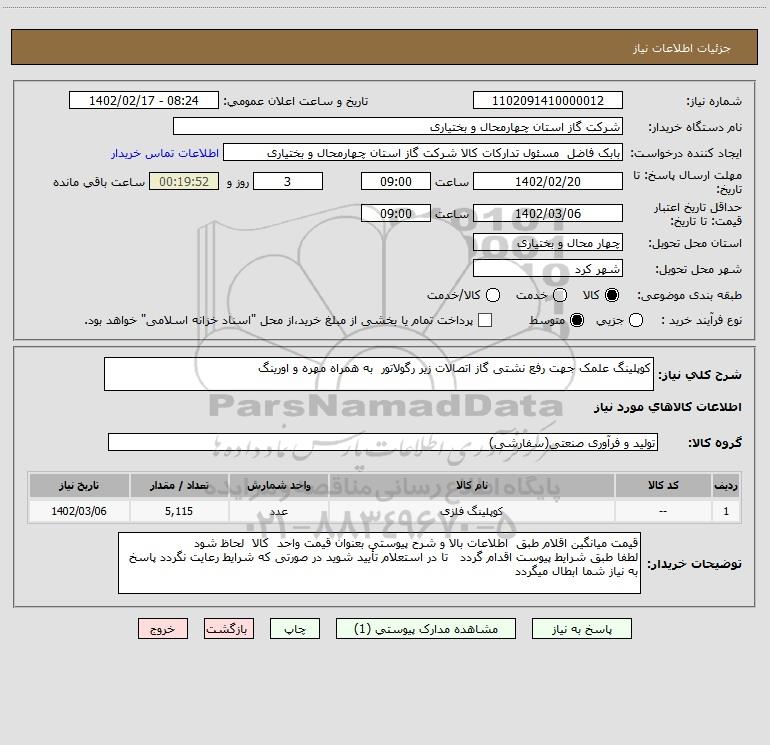770x745 pixels.
Task: Click row number cell 1
Action: click(726, 511)
